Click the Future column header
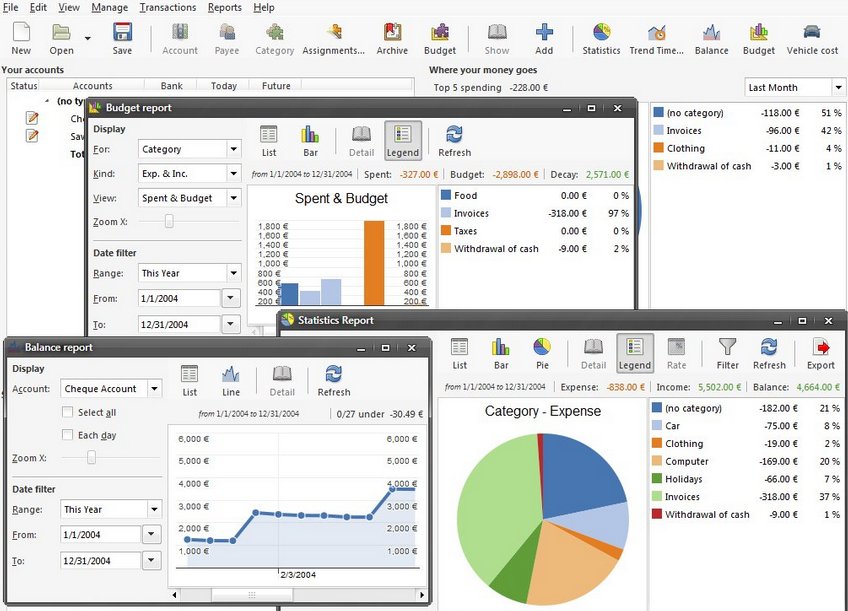Screen dimensions: 848x611 [276, 85]
